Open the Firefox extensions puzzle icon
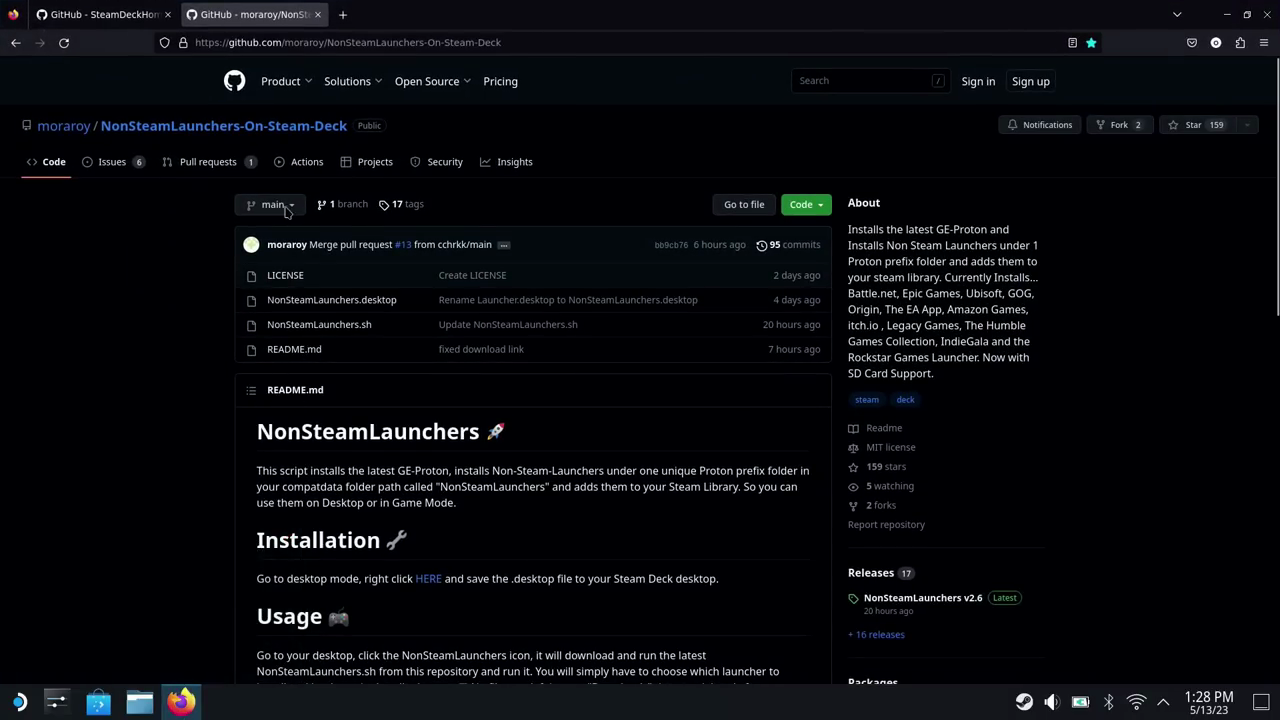1280x720 pixels. pos(1240,43)
